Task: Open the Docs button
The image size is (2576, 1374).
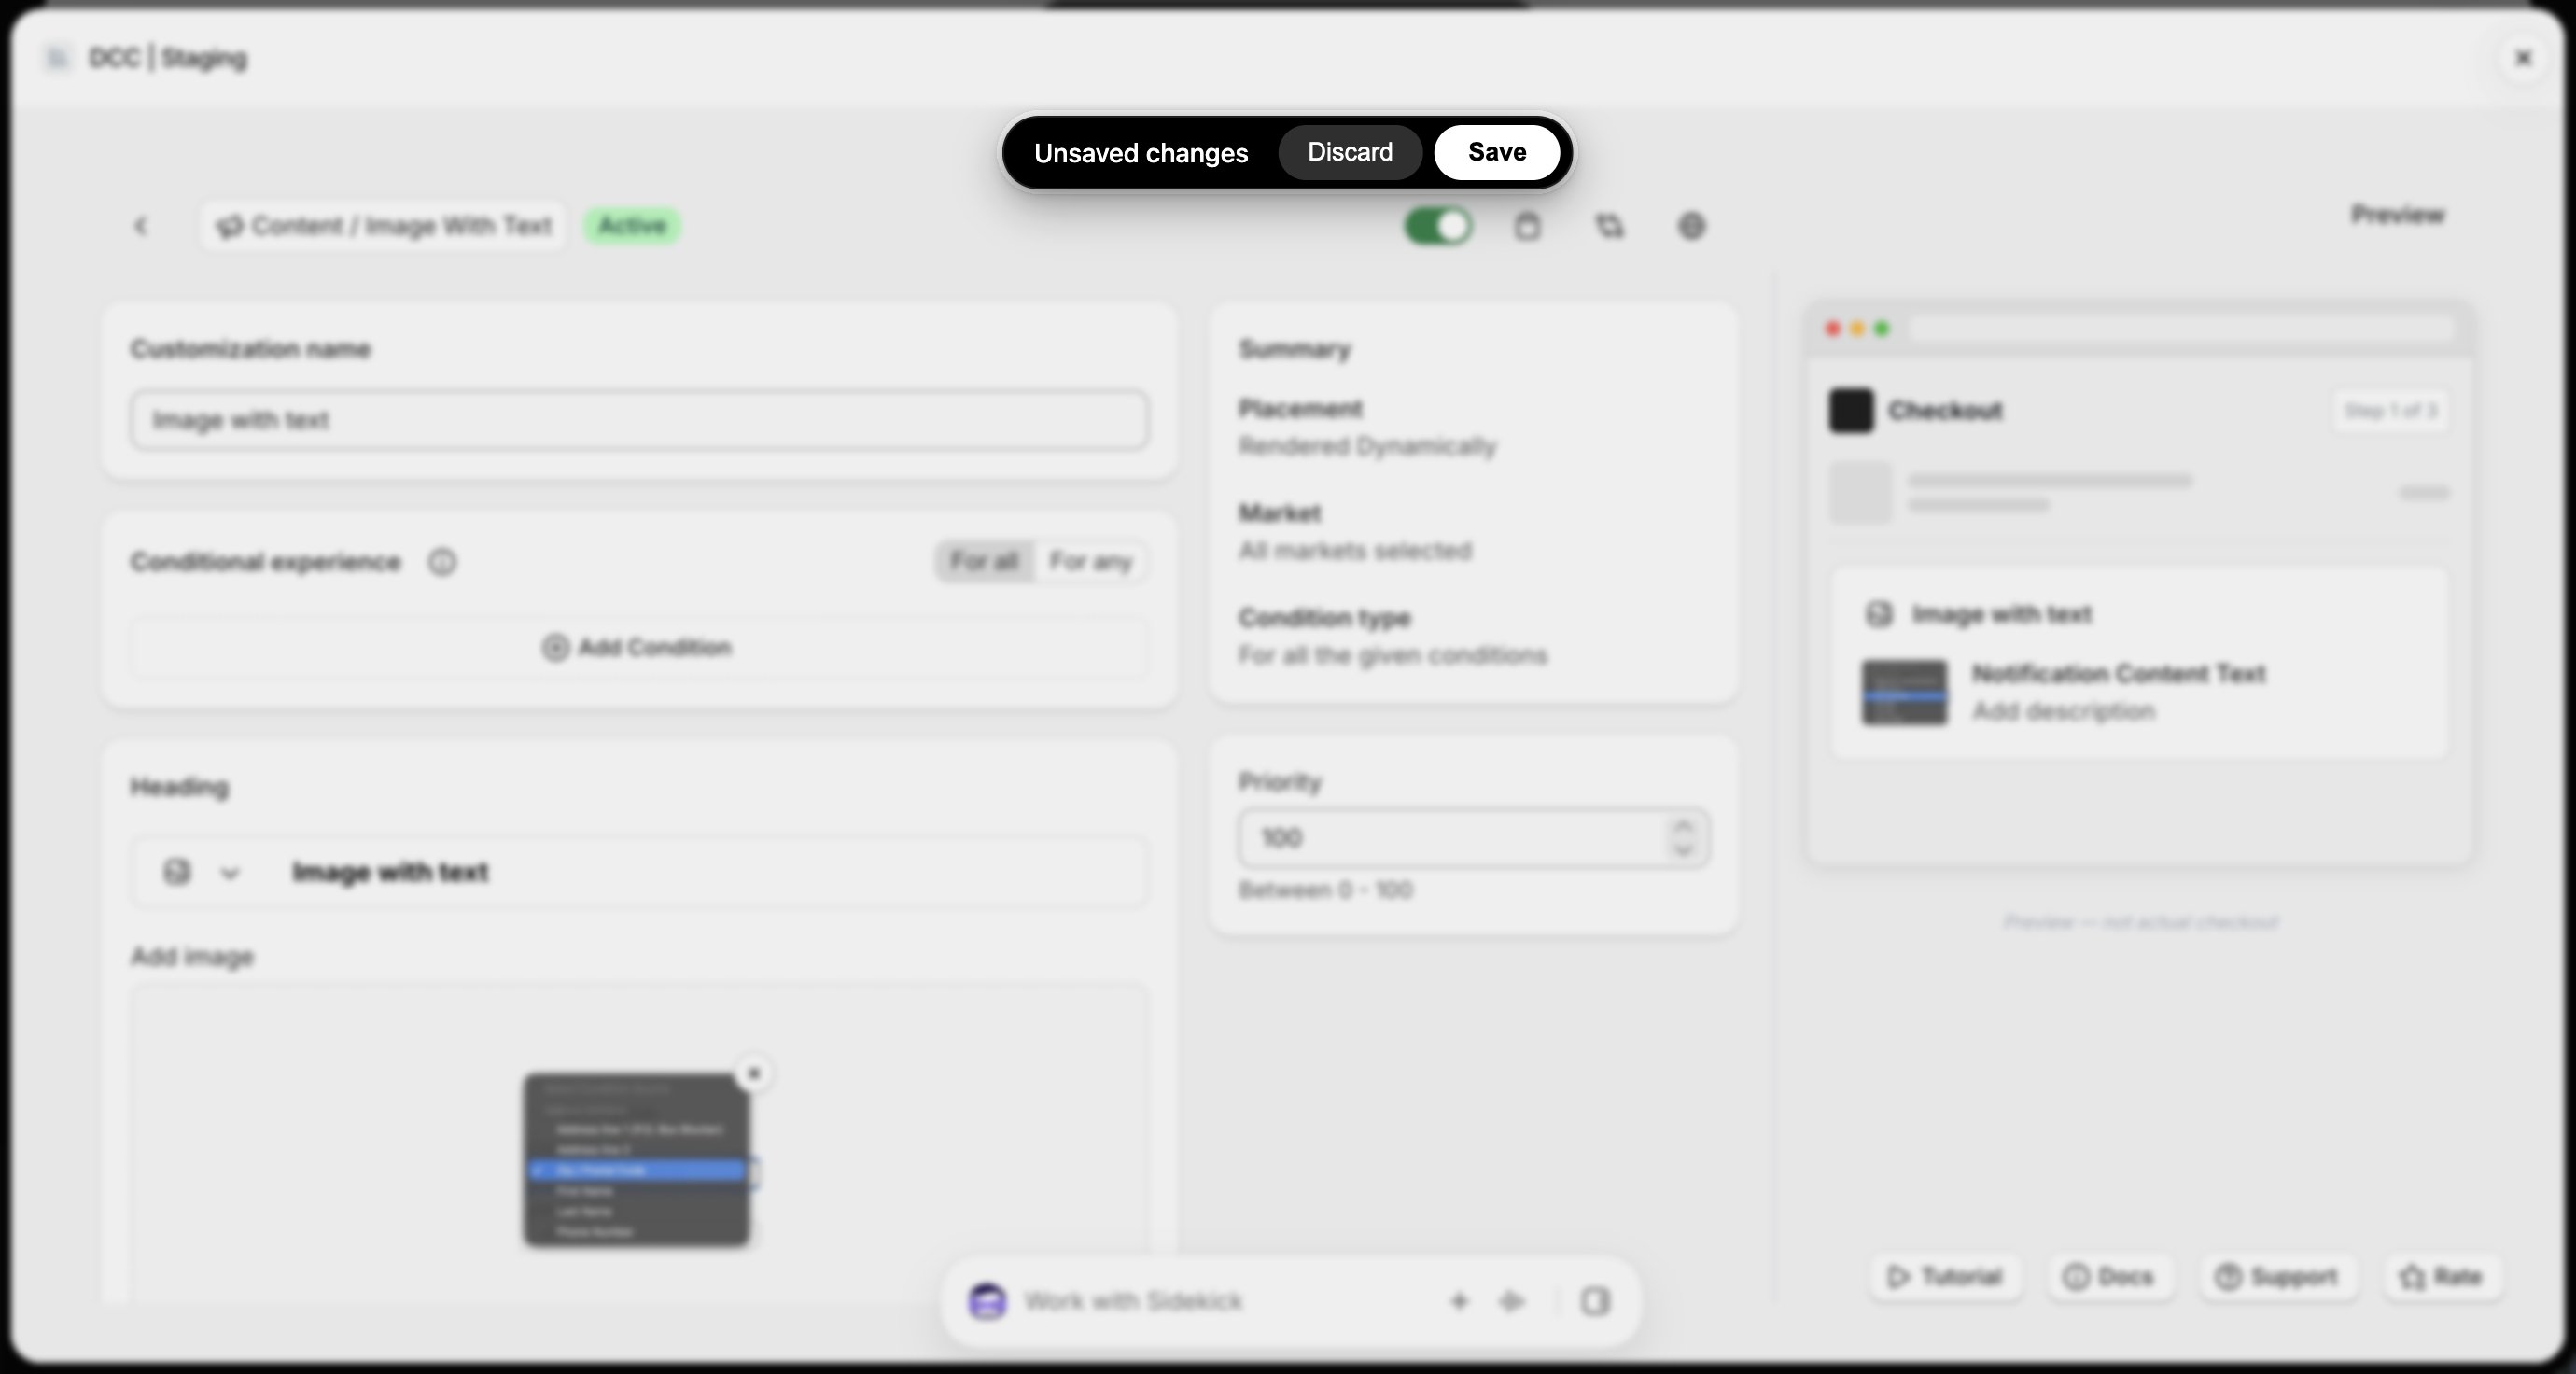Action: 2108,1277
